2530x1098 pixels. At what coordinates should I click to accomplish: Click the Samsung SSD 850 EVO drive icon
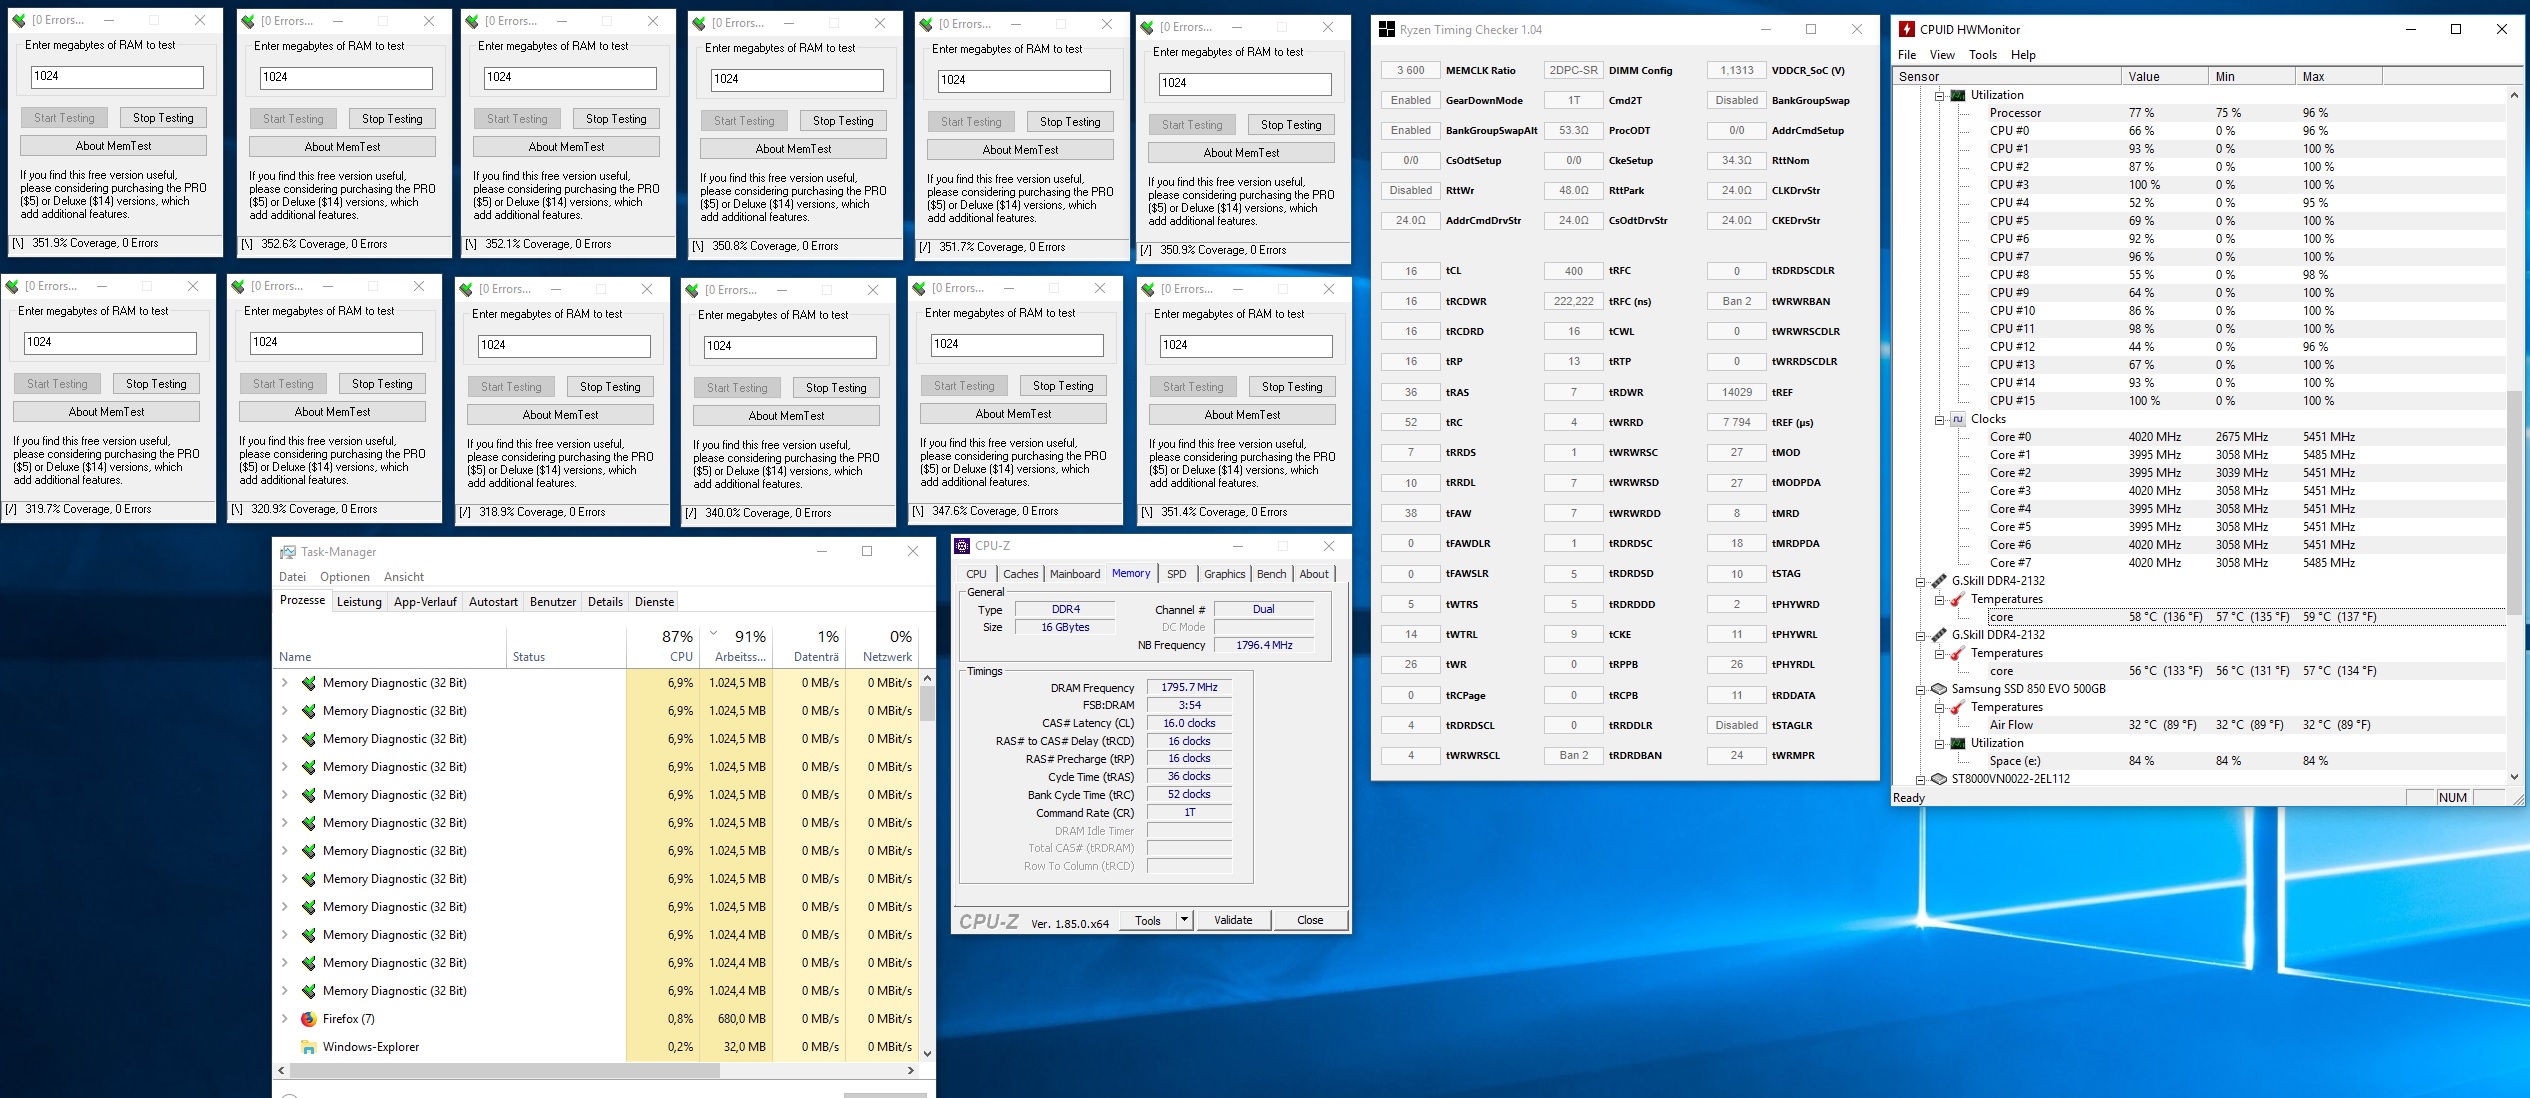[1938, 689]
